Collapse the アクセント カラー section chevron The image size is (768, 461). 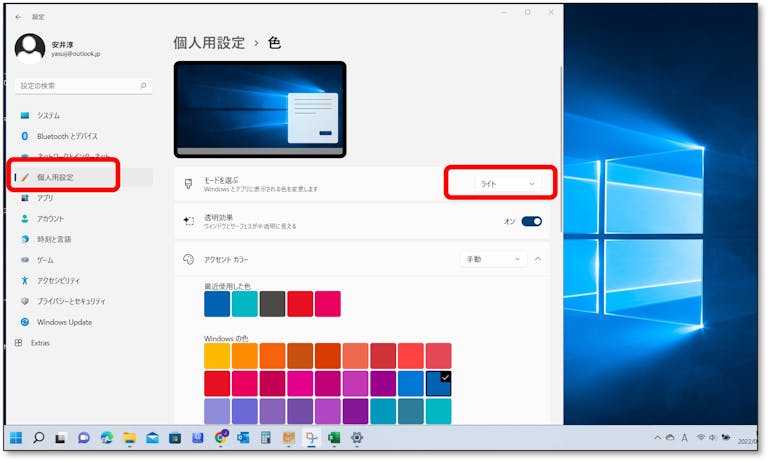[538, 259]
